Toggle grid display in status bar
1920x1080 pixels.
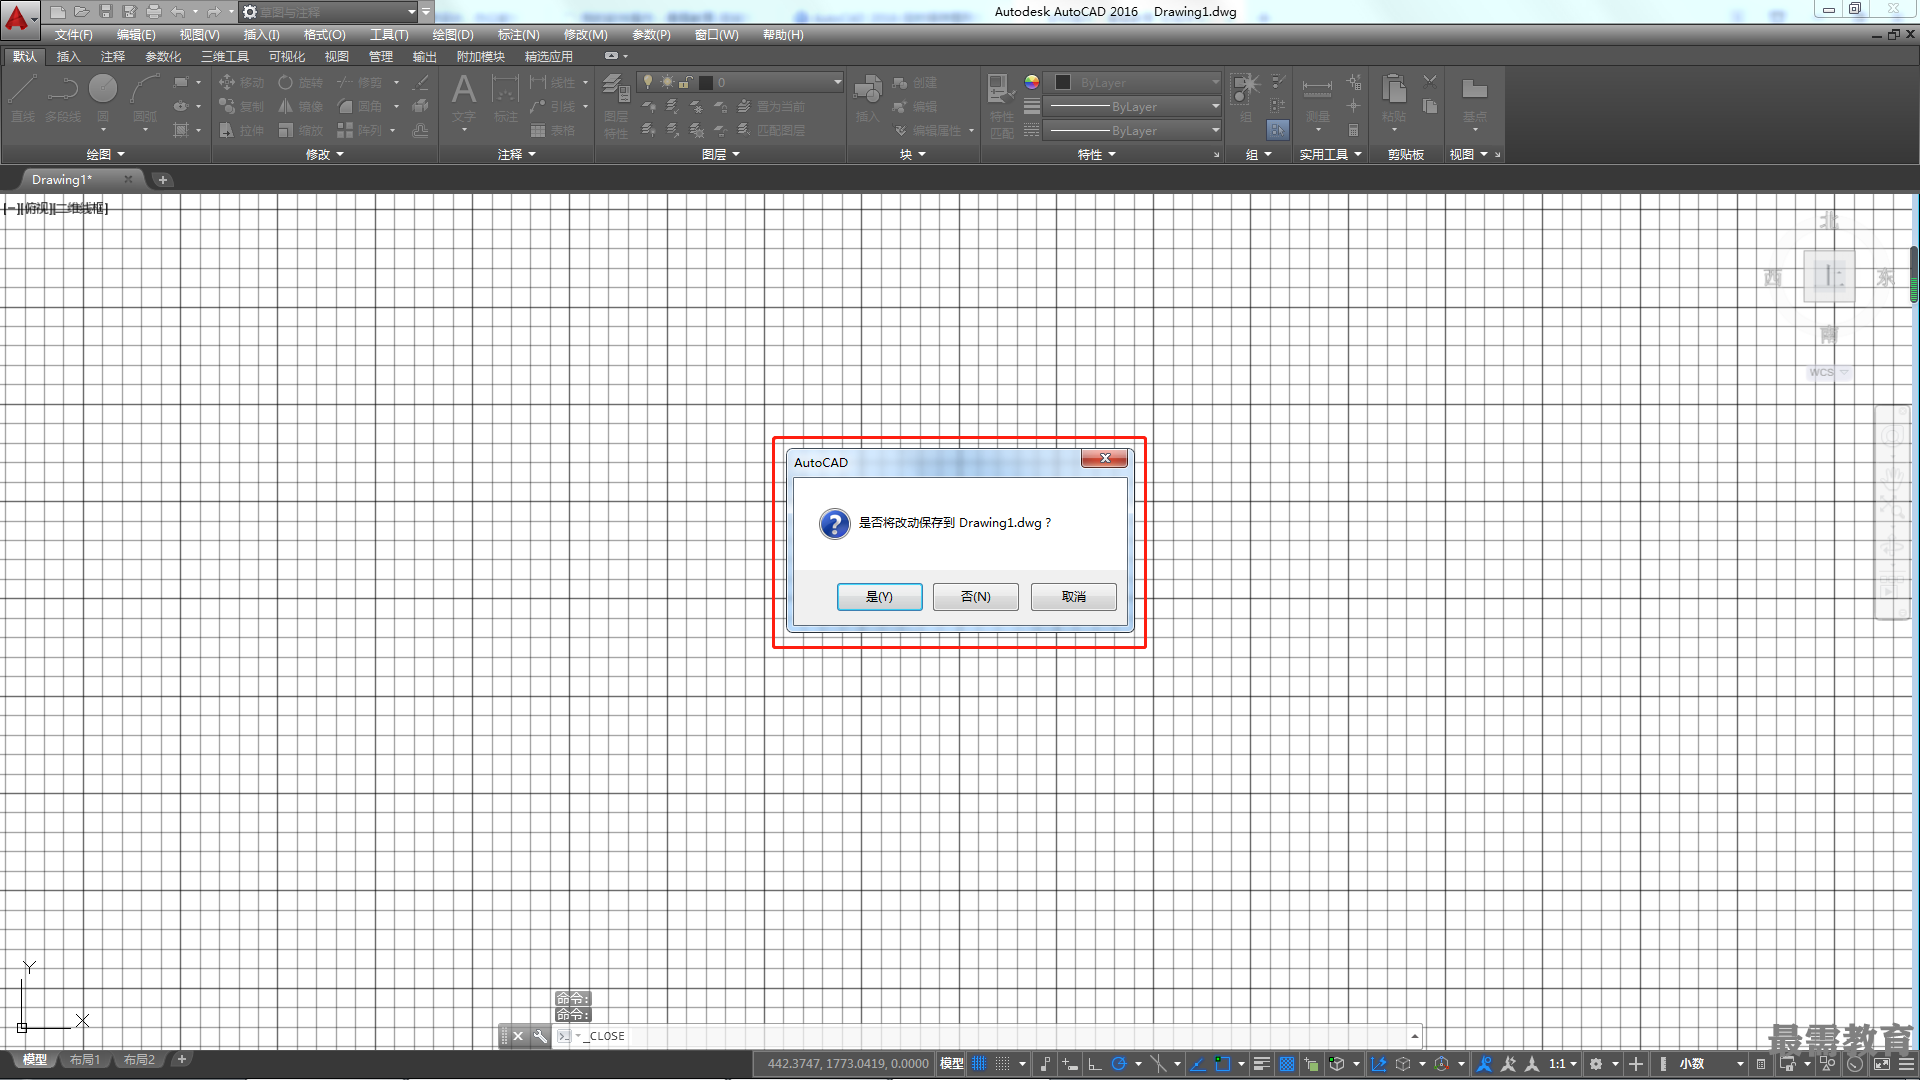979,1064
